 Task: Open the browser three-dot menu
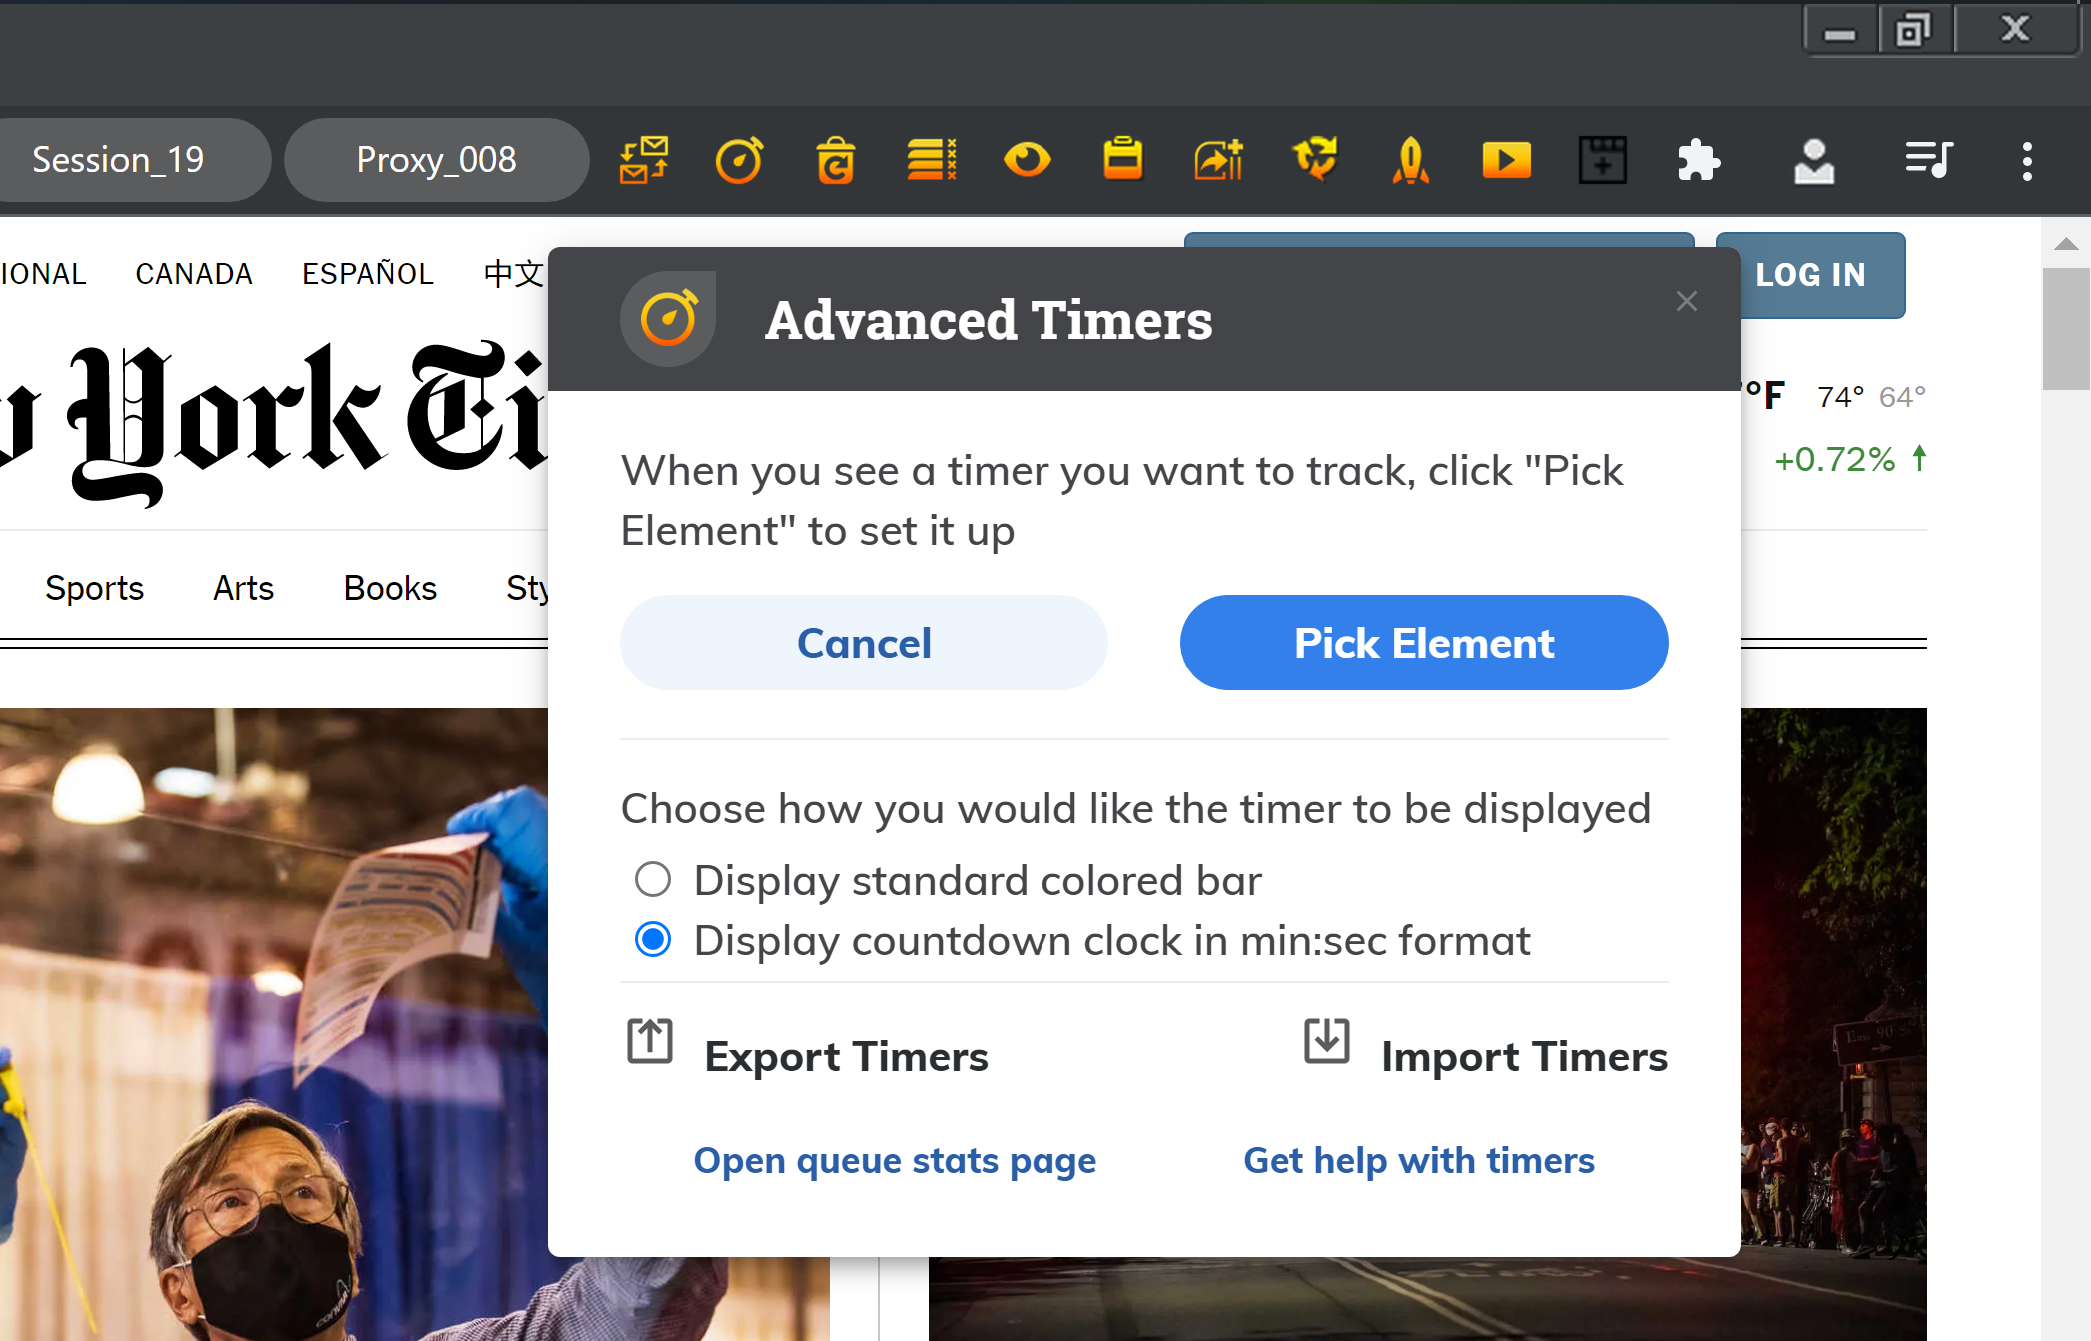2027,160
